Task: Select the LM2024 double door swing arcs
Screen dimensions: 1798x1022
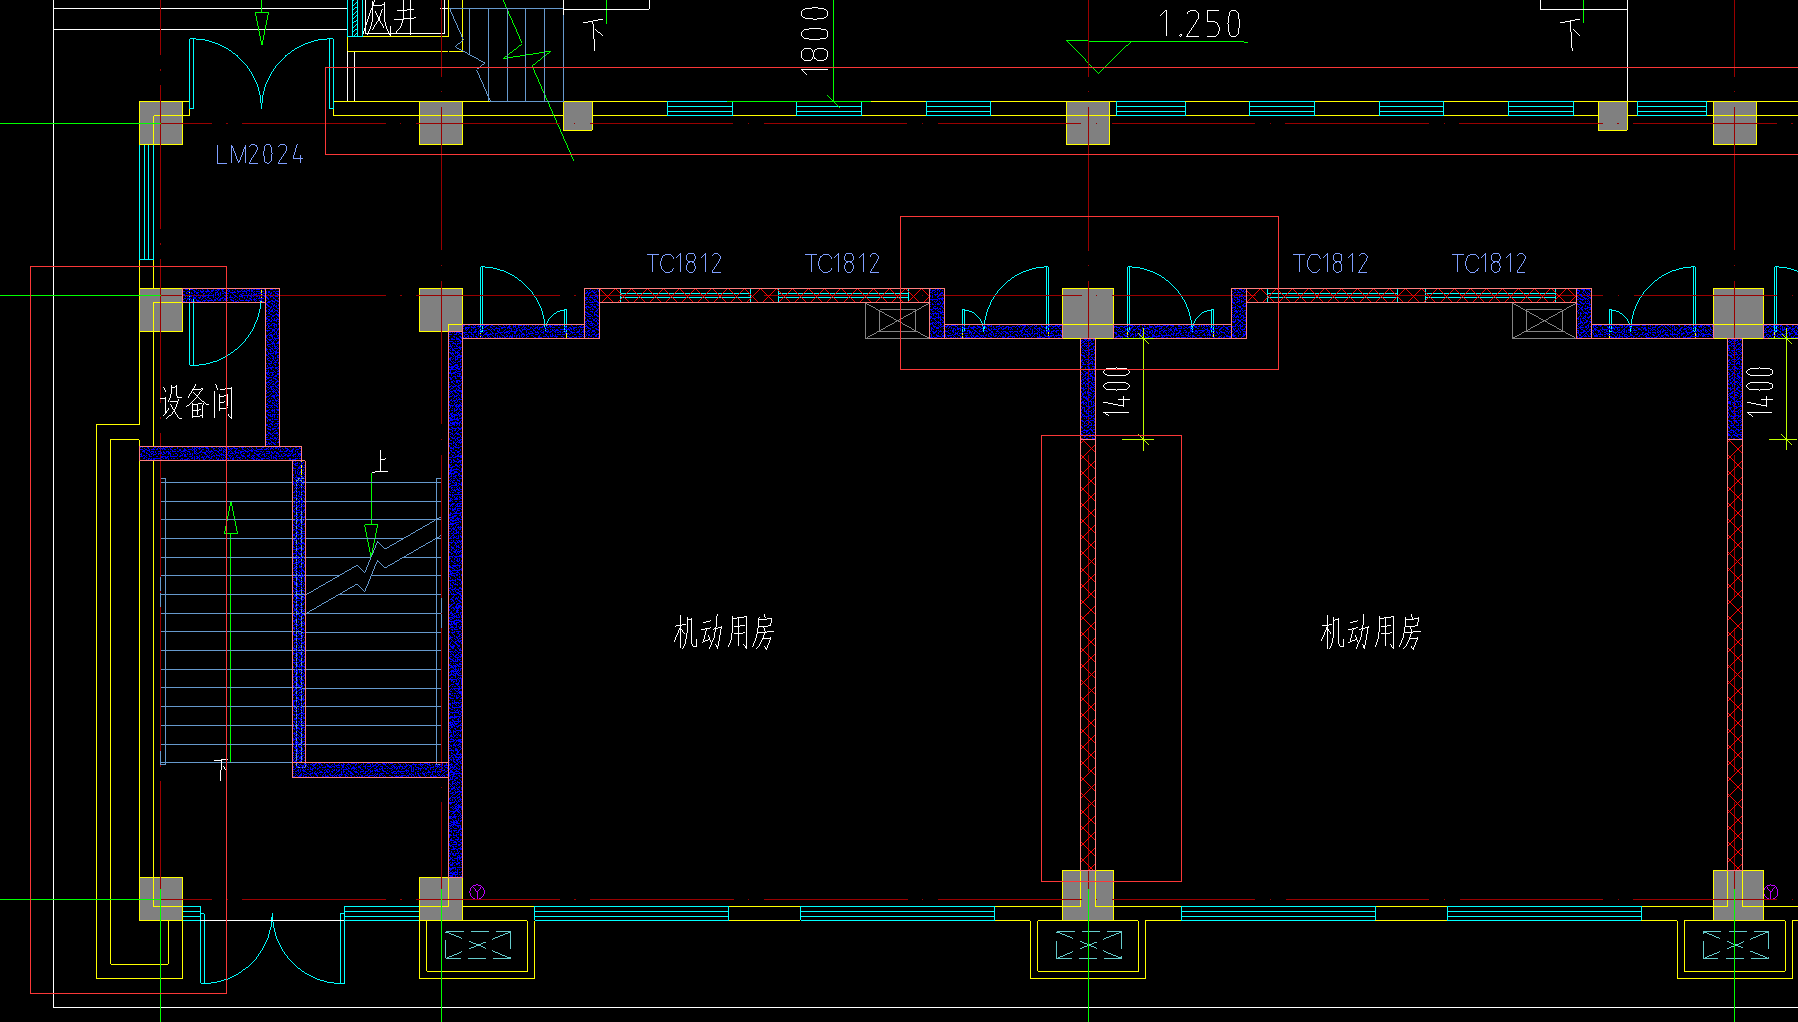Action: pos(262,72)
